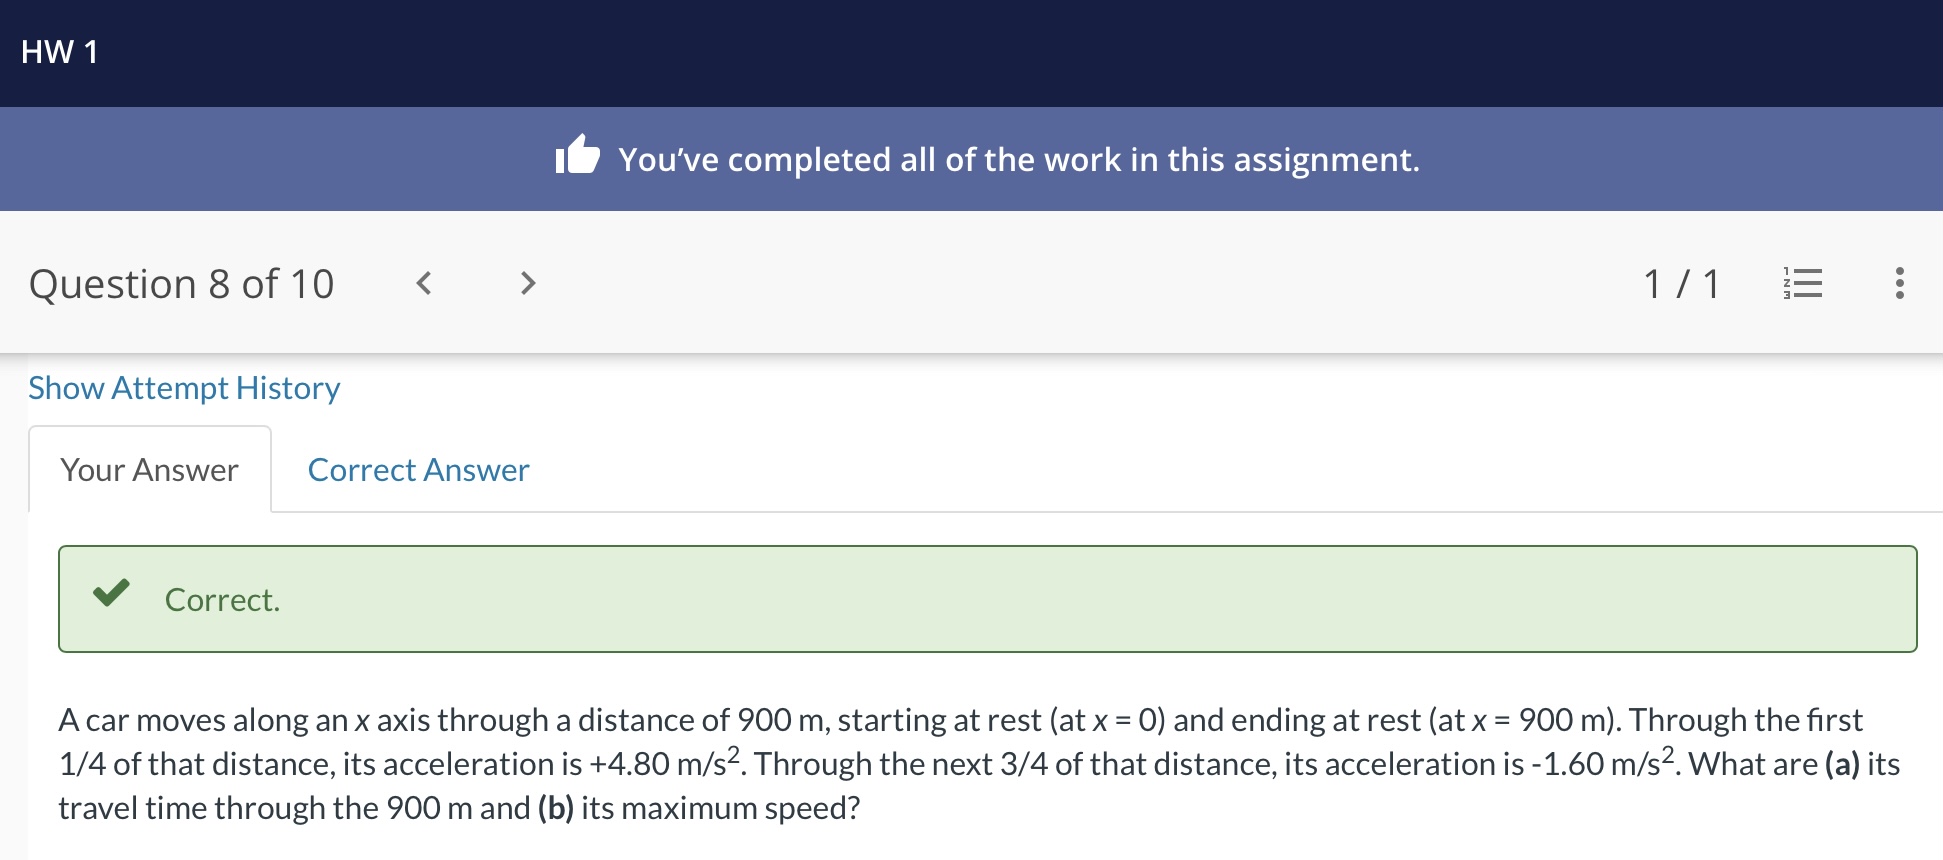This screenshot has height=860, width=1943.
Task: Select the Your Answer tab
Action: (x=150, y=470)
